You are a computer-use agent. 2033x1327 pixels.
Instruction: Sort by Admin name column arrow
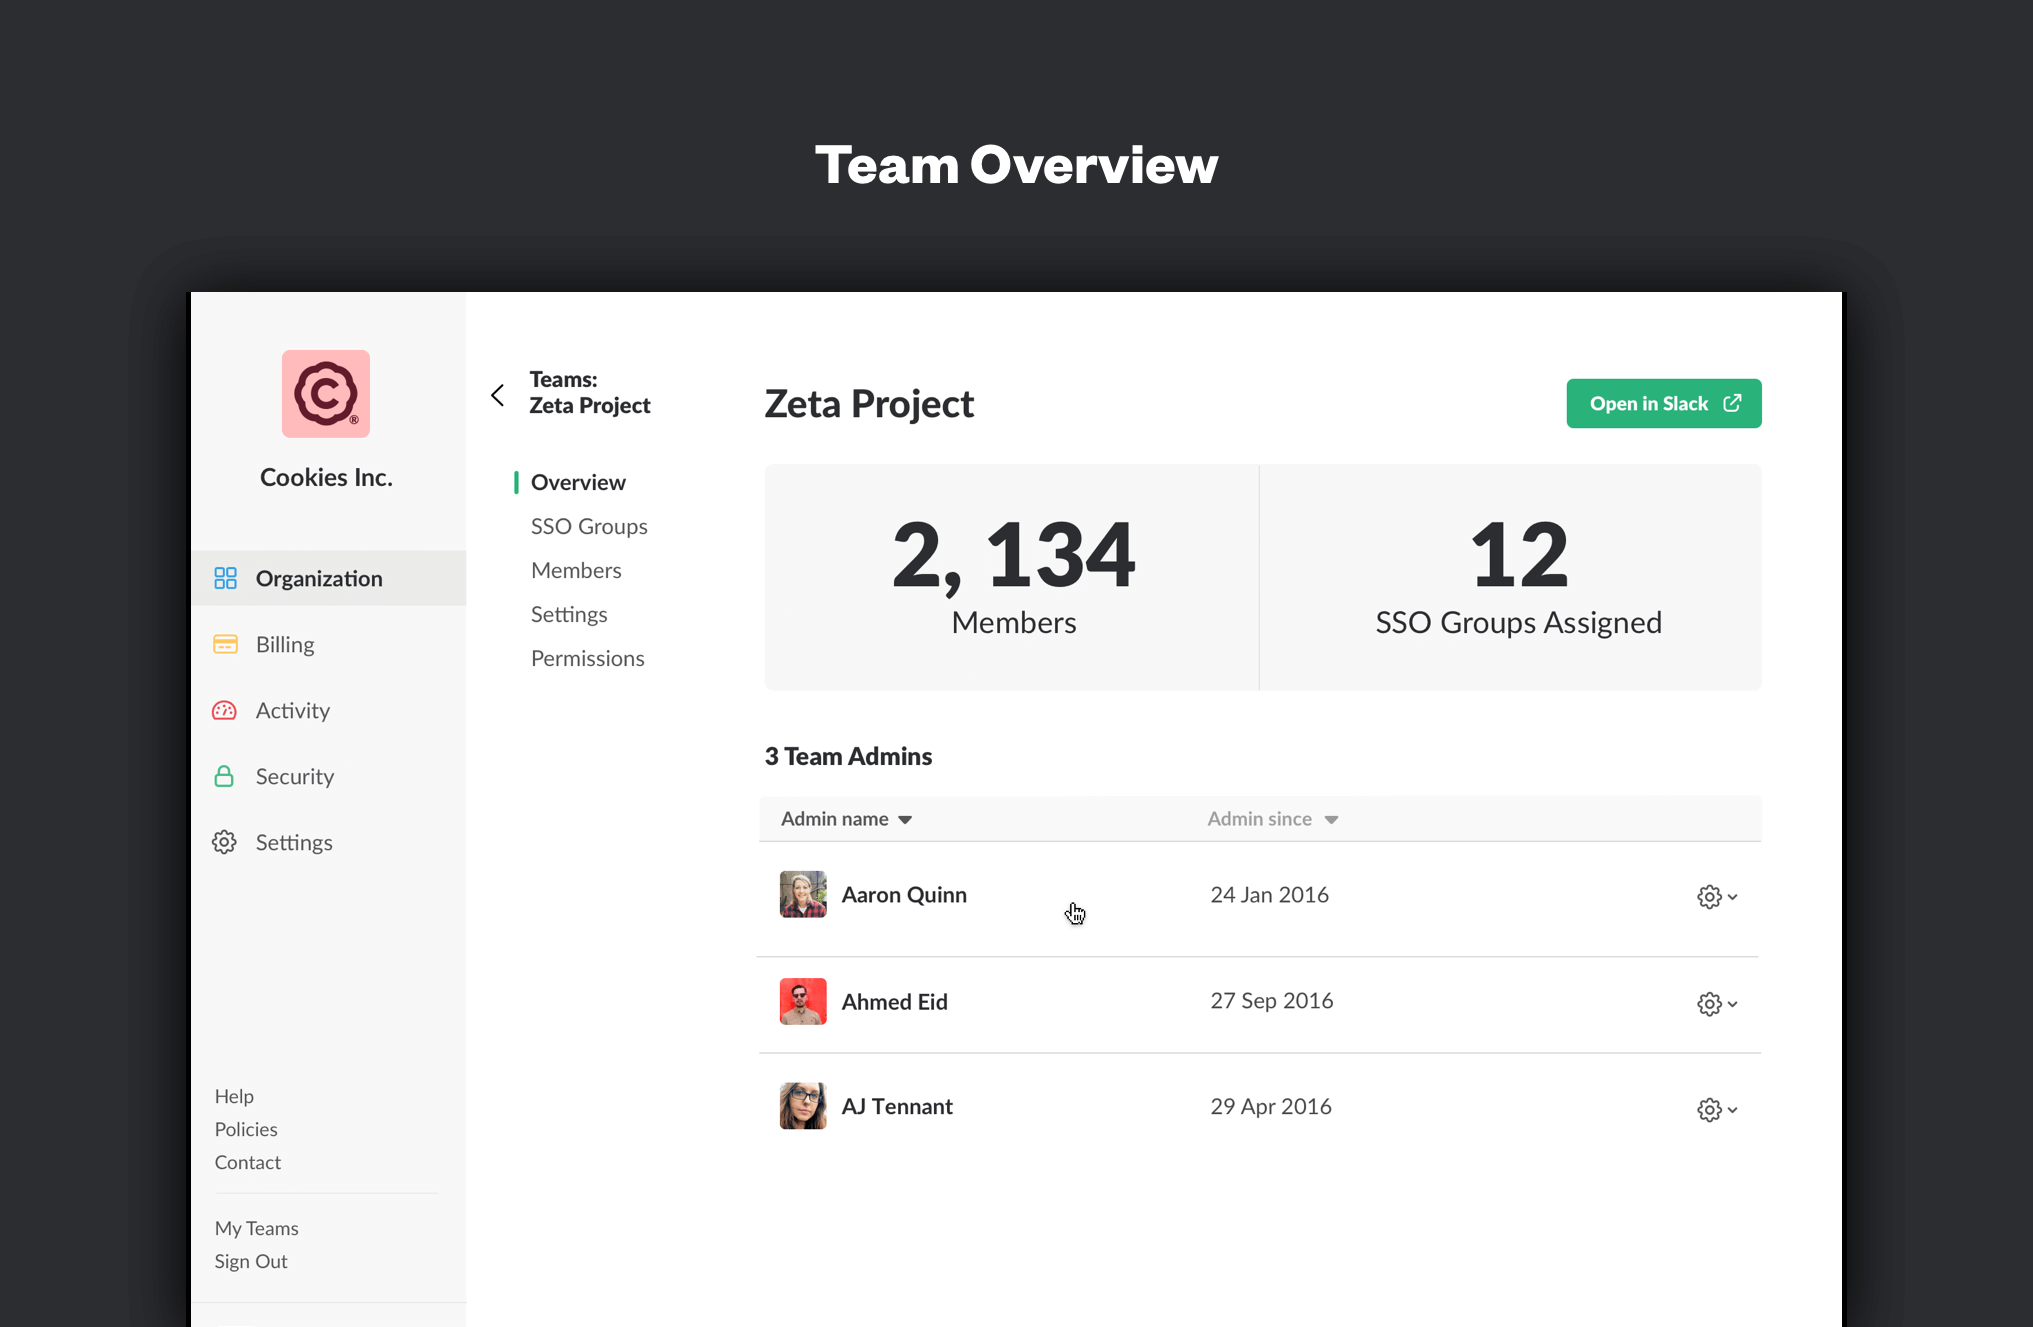pyautogui.click(x=905, y=820)
